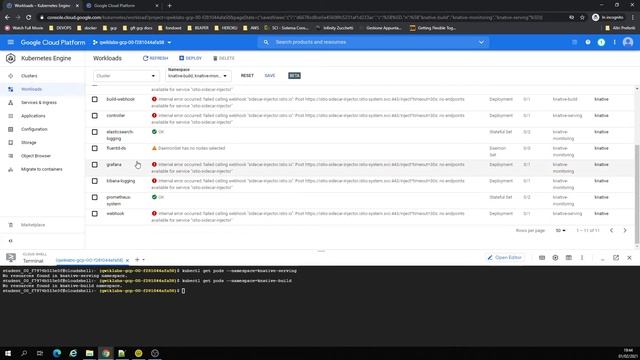
Task: Click the Reset filters button
Action: pos(247,76)
